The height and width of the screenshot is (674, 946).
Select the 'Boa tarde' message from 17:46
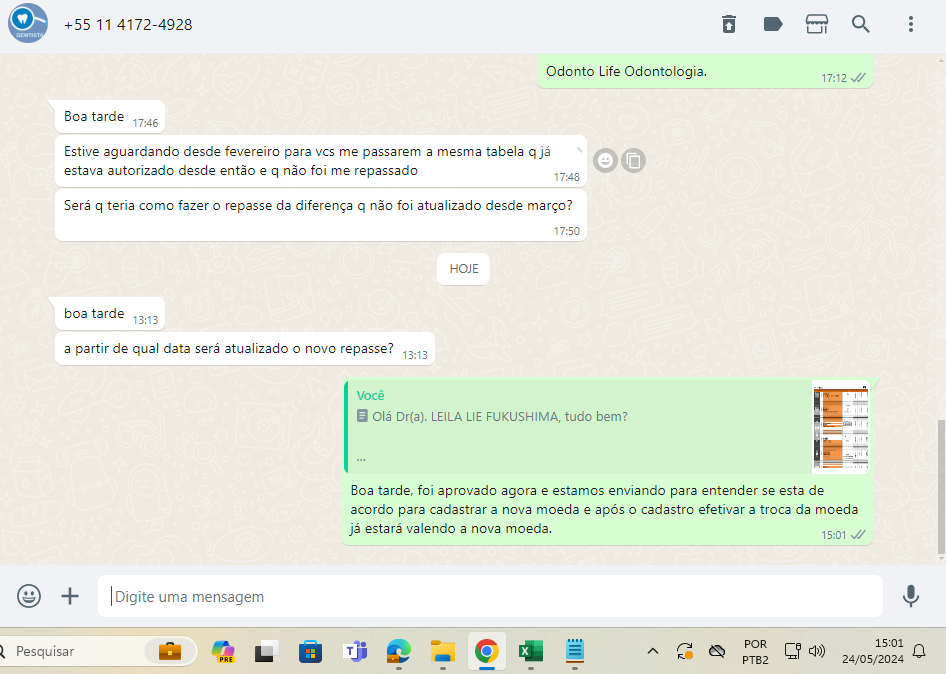click(110, 116)
